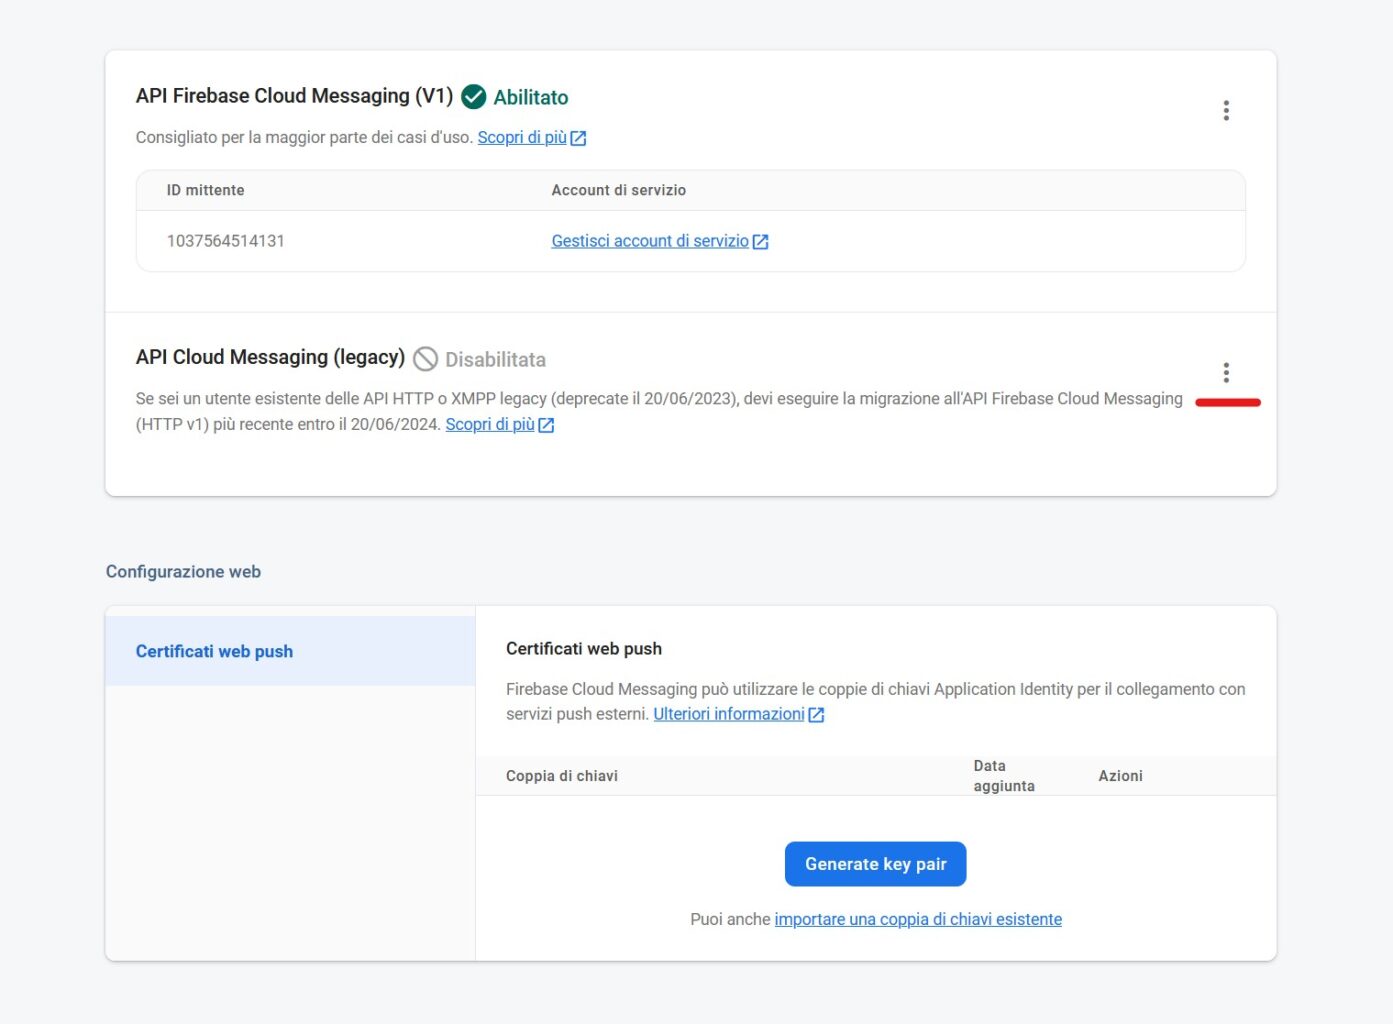Click the external link icon beside Ulteriori informazioni

pos(816,714)
